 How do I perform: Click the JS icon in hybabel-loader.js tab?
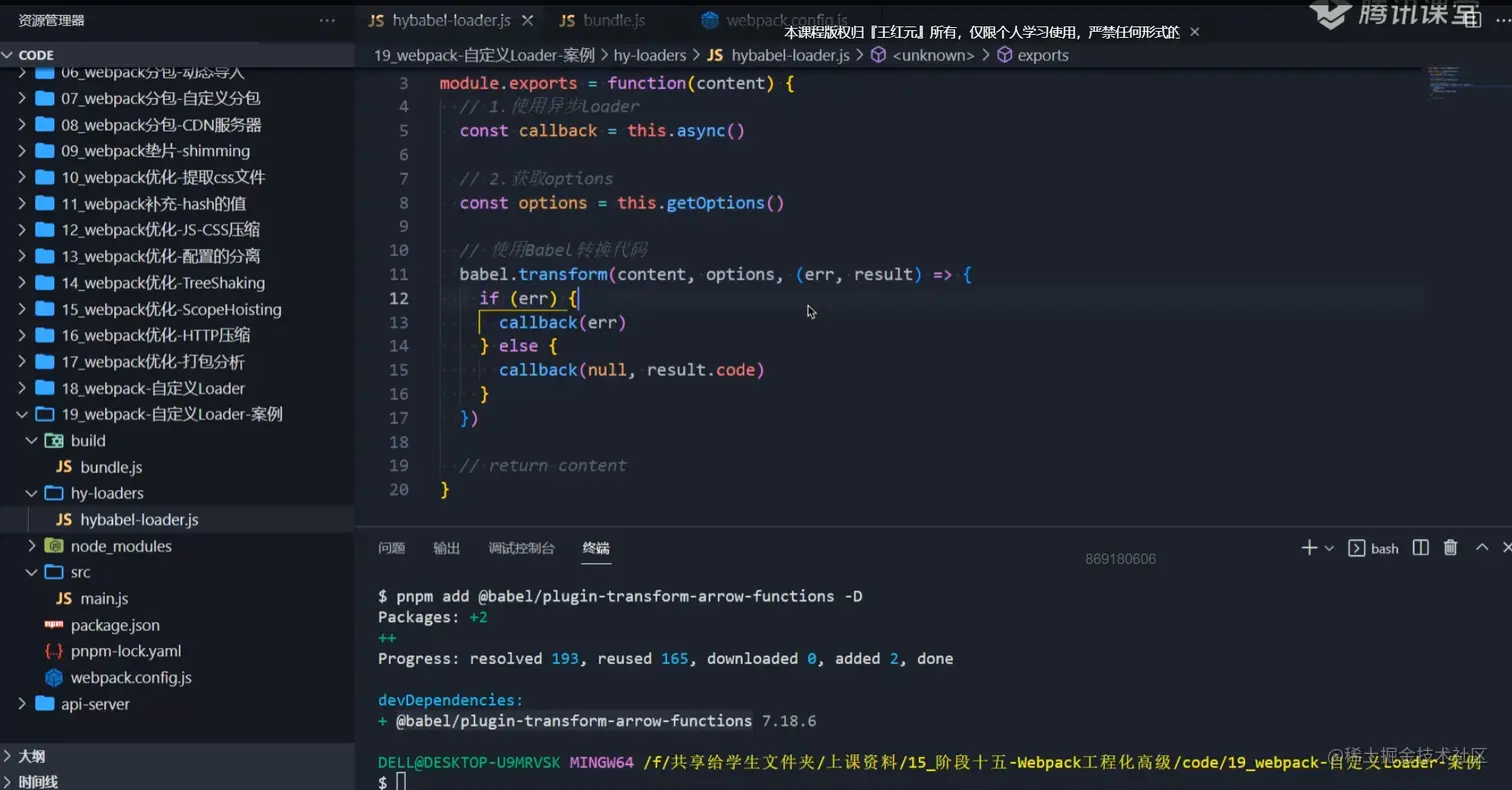(x=376, y=20)
